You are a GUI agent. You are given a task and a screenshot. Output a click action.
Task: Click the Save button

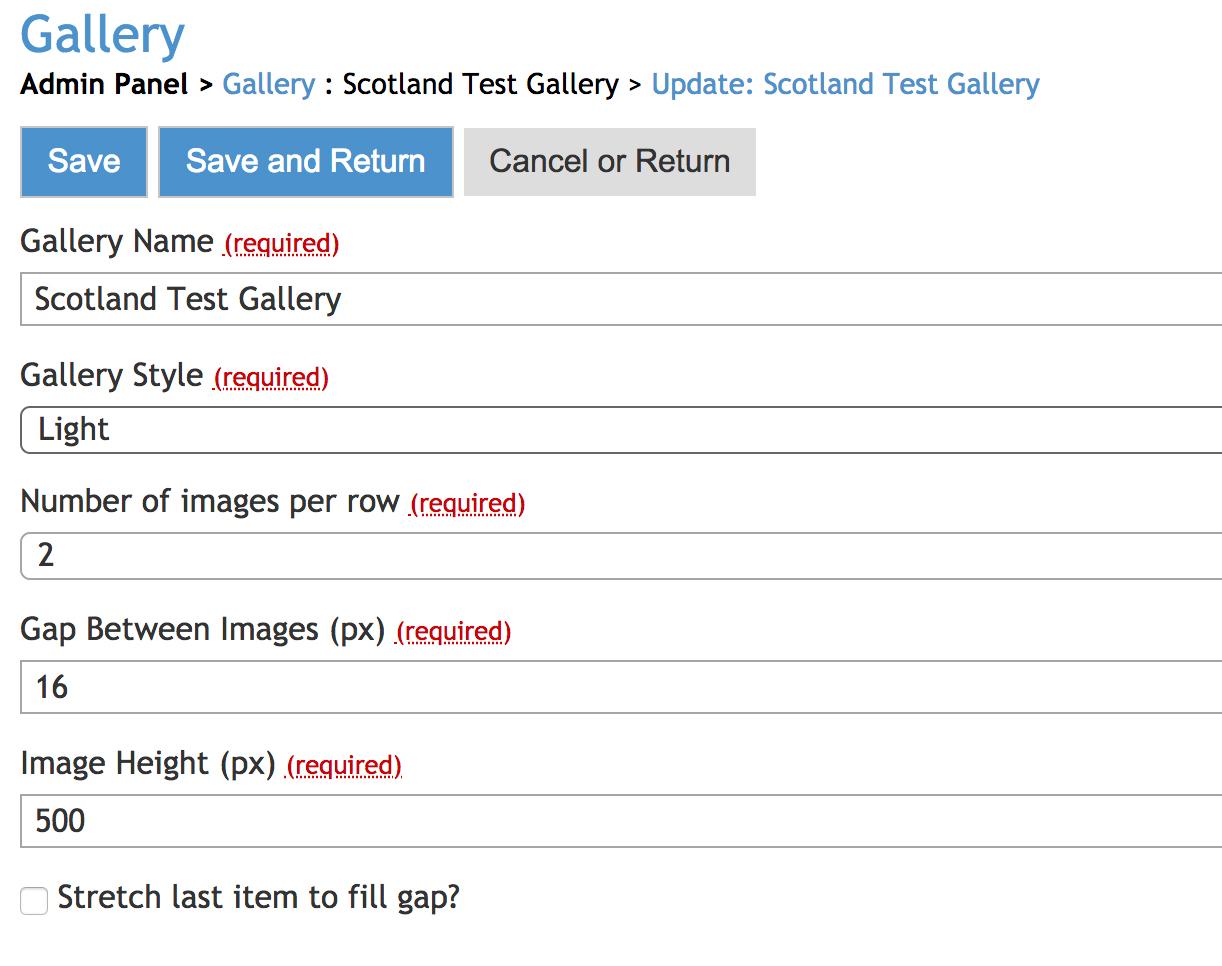(x=83, y=161)
